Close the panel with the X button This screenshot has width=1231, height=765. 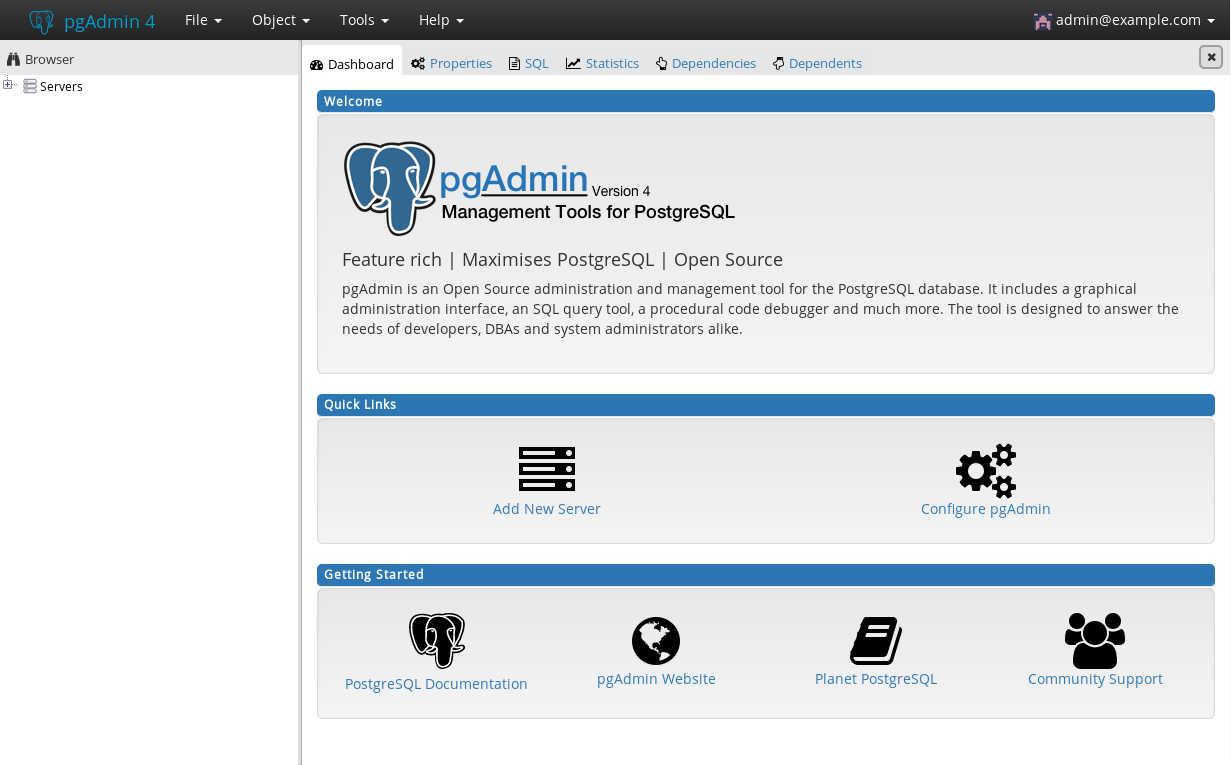(x=1211, y=57)
